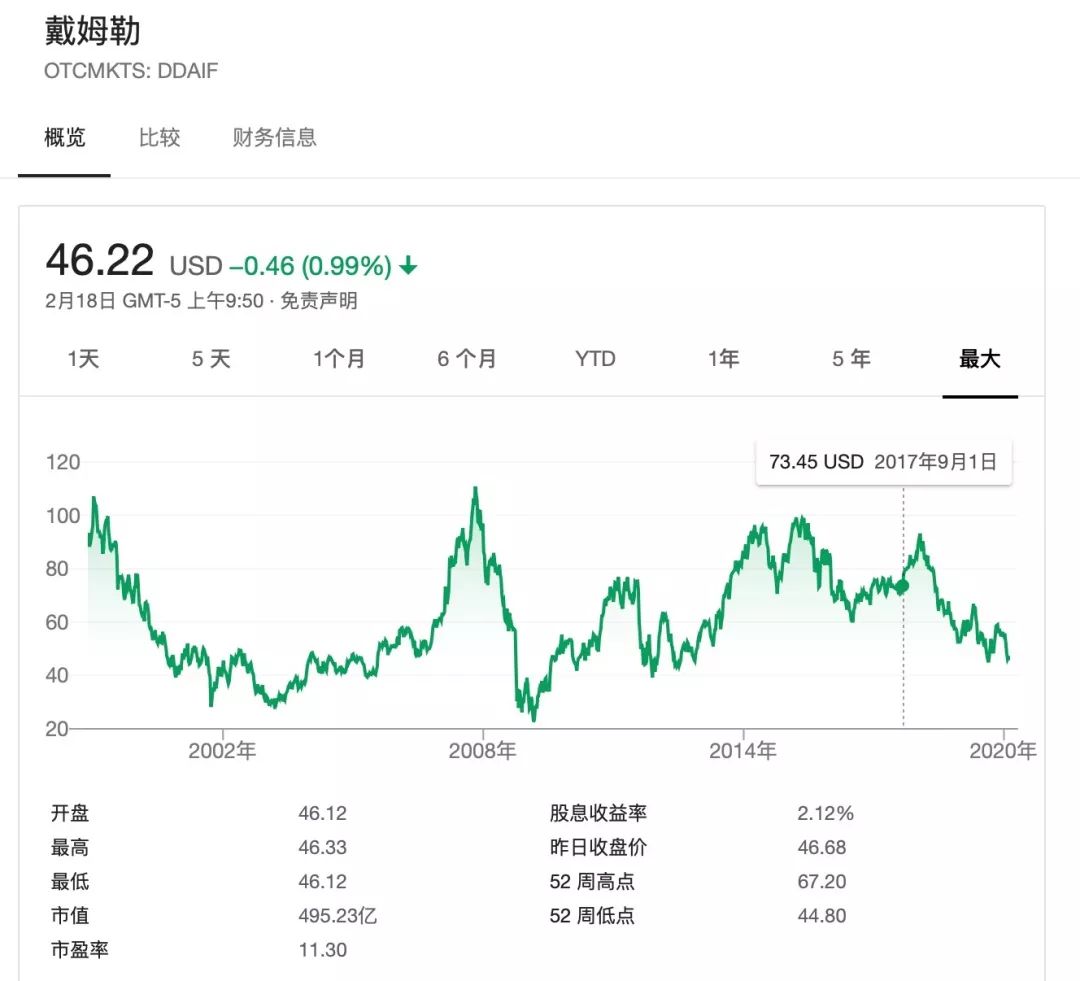Image resolution: width=1080 pixels, height=981 pixels.
Task: Click the 2008年 axis label
Action: 482,750
